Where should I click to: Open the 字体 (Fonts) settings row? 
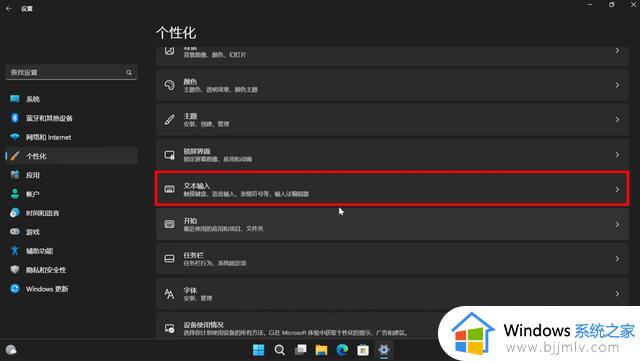[392, 294]
